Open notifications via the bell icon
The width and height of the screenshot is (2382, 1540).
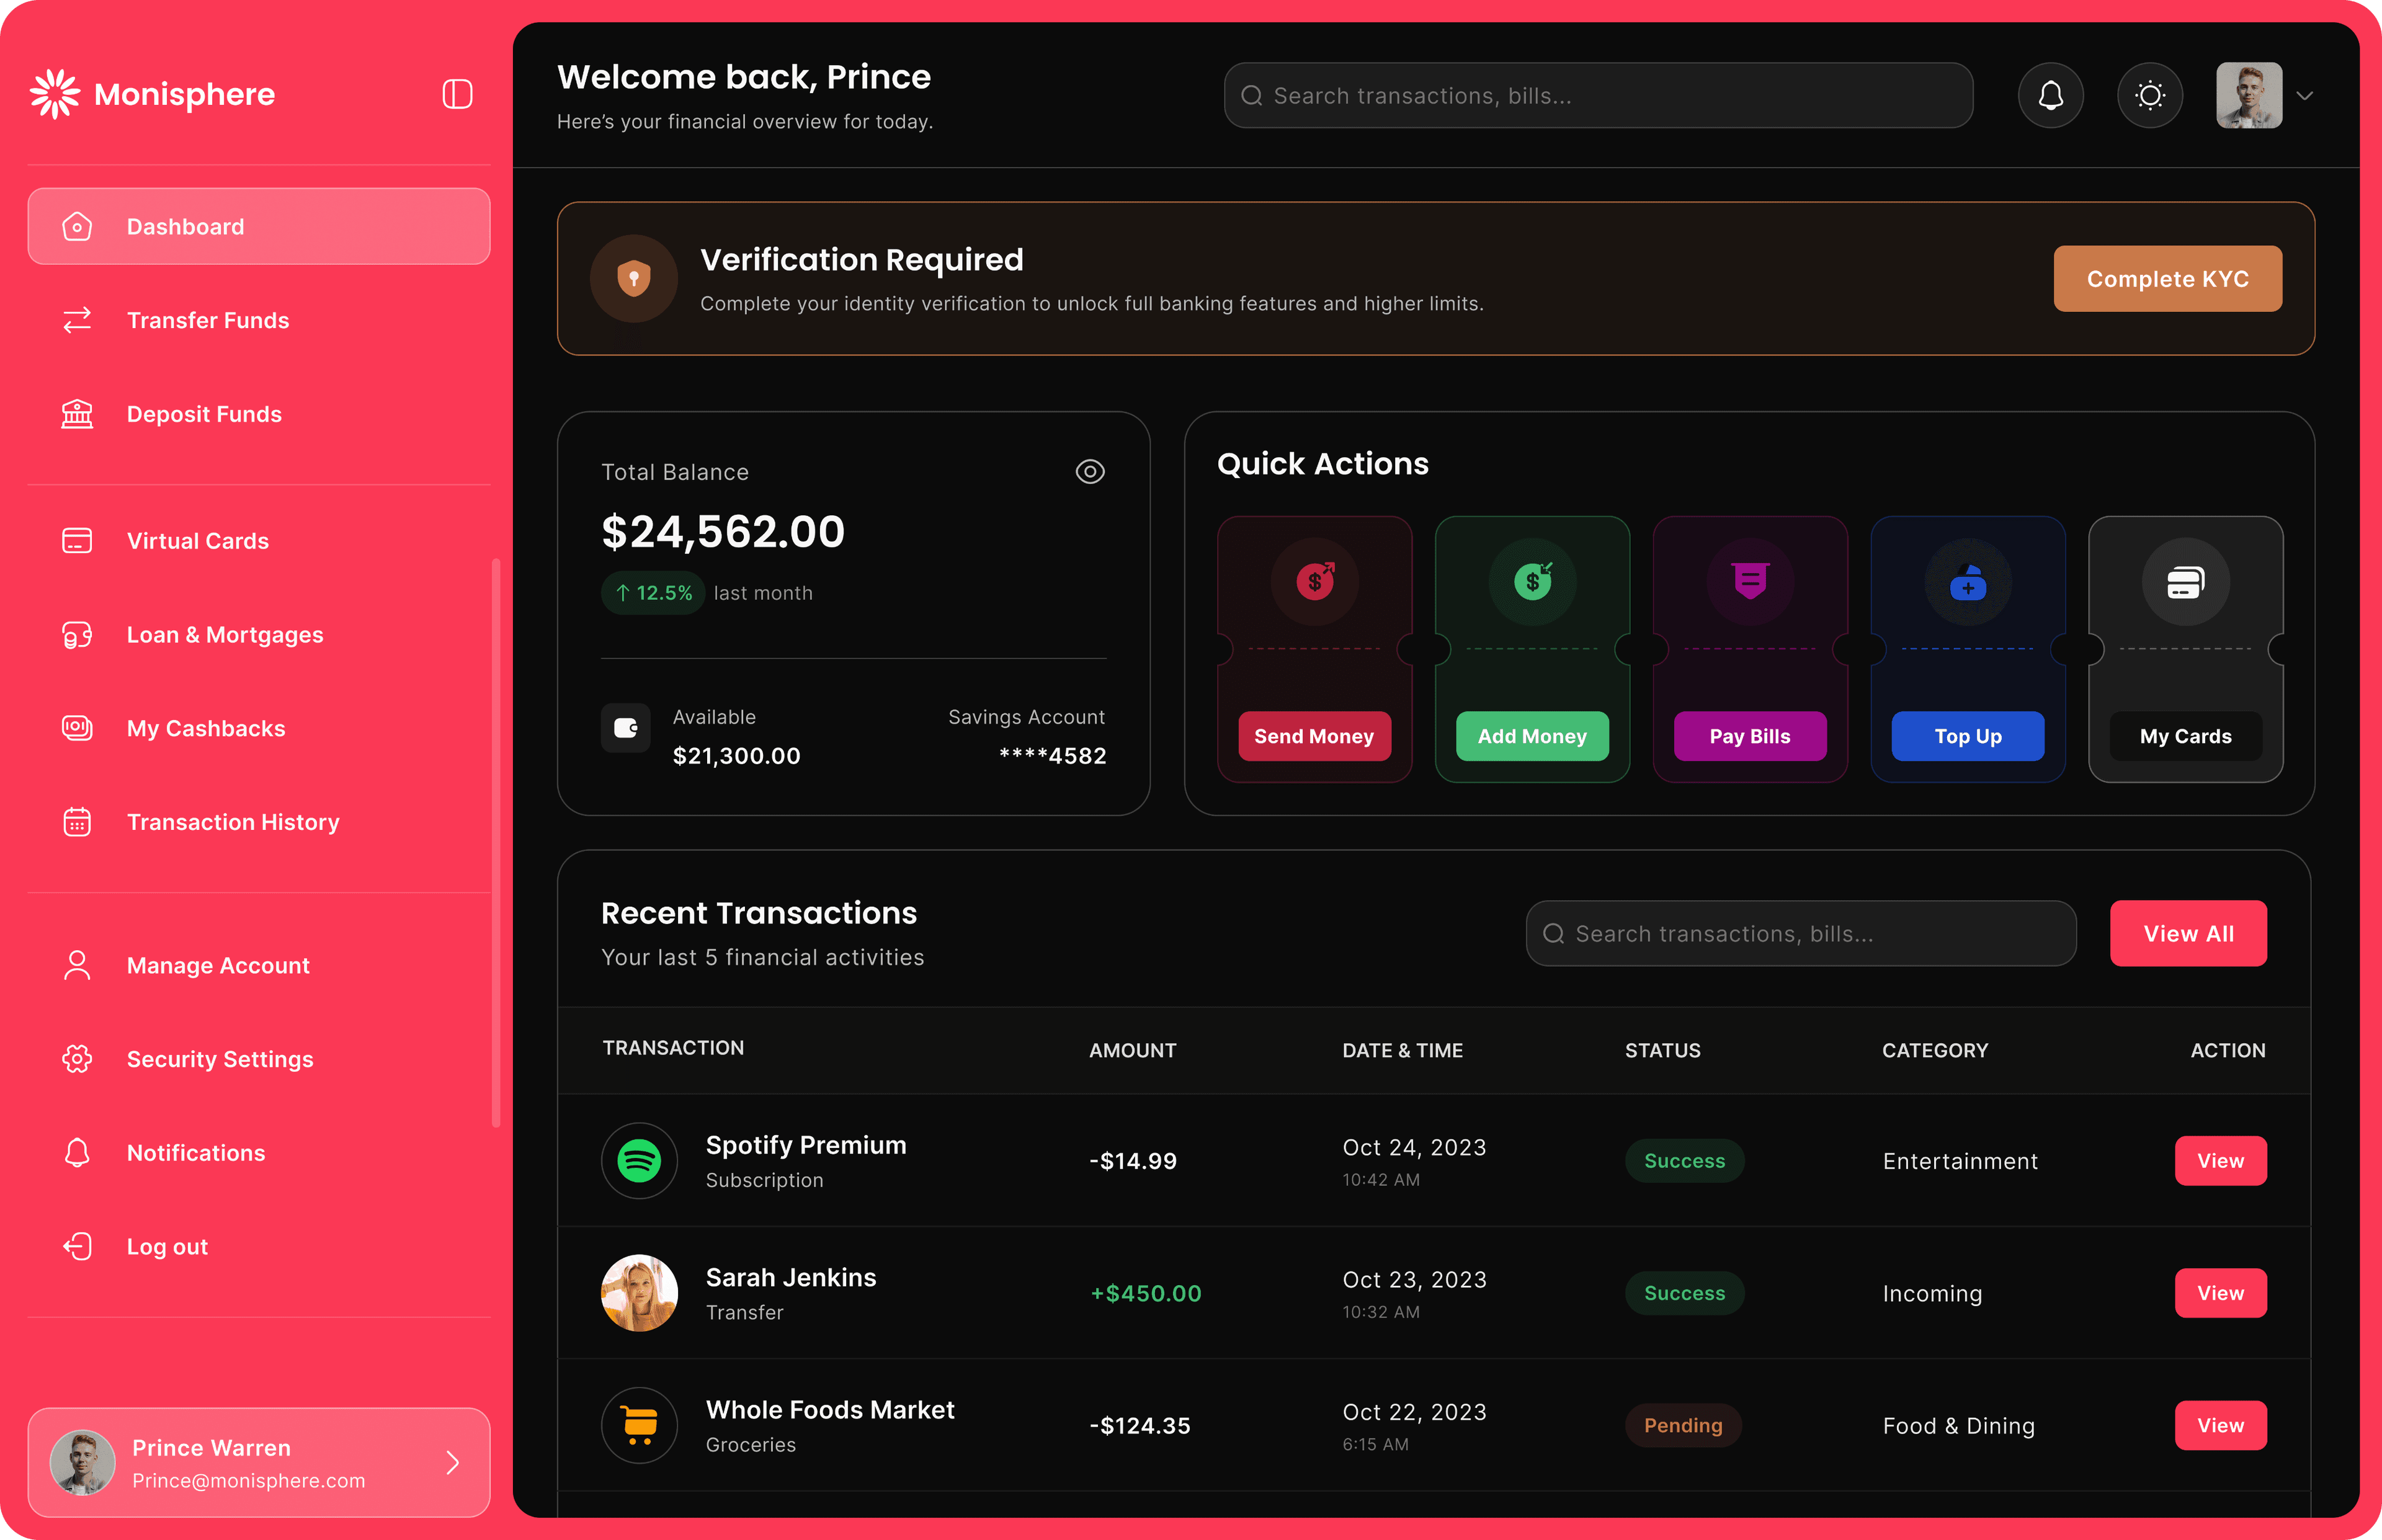pos(2050,95)
